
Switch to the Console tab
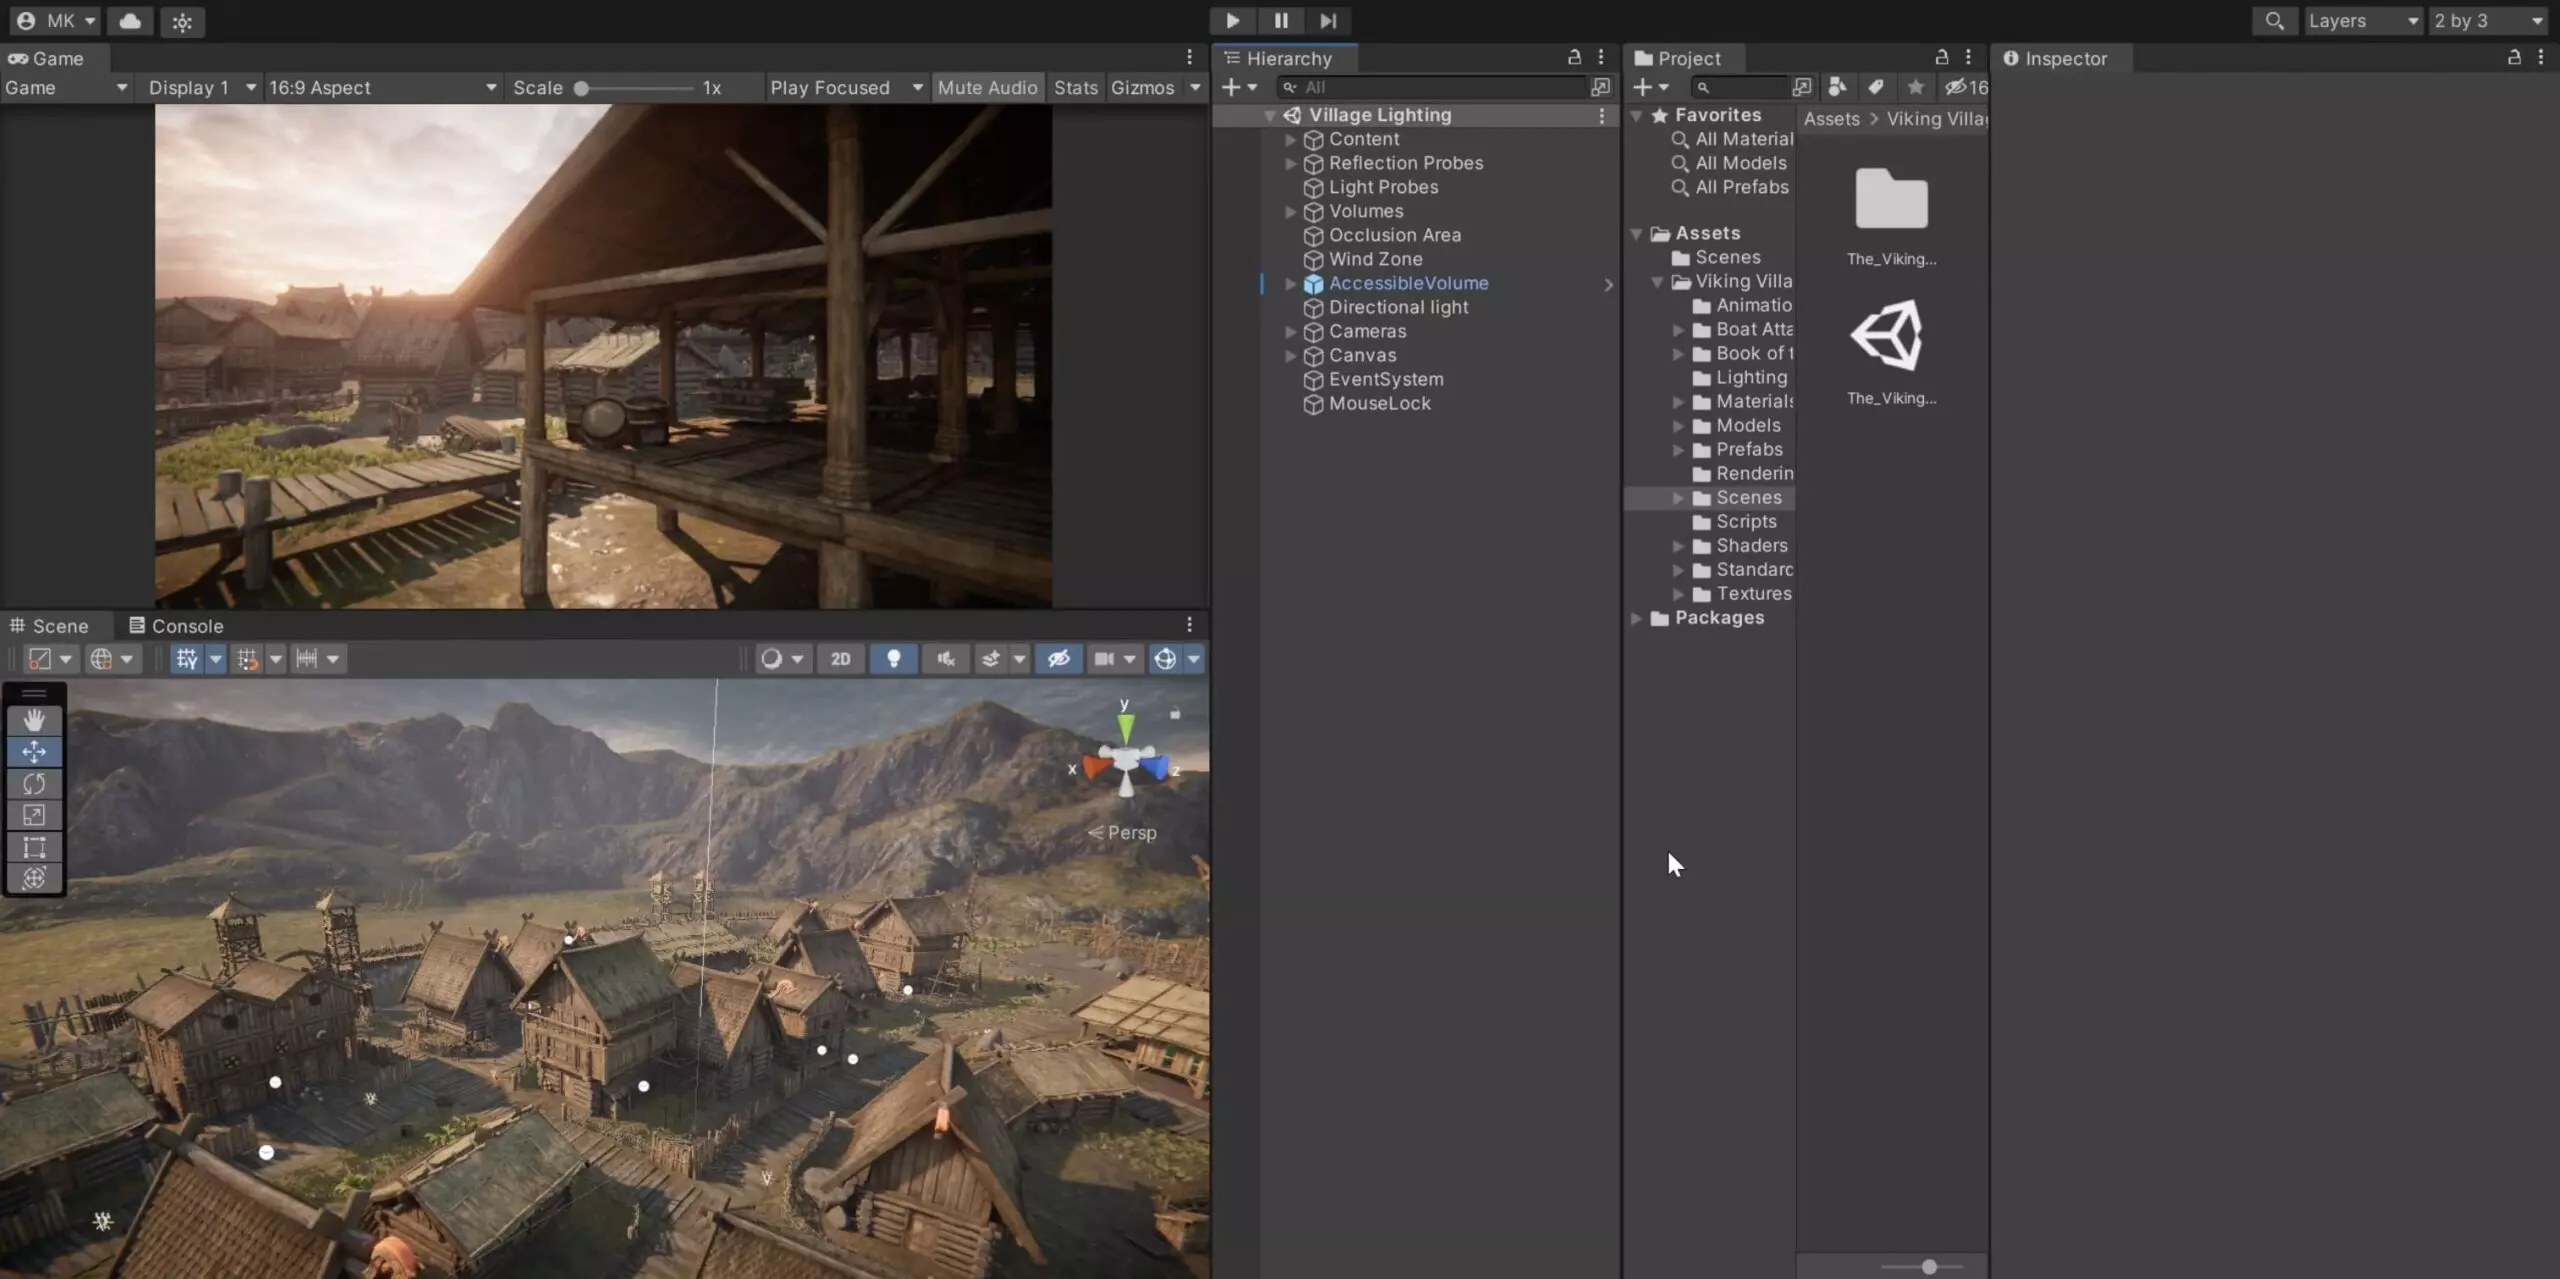coord(186,625)
